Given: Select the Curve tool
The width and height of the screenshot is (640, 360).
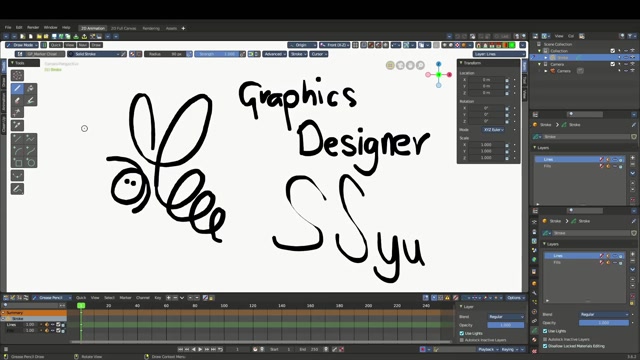Looking at the screenshot, I should point(31,151).
